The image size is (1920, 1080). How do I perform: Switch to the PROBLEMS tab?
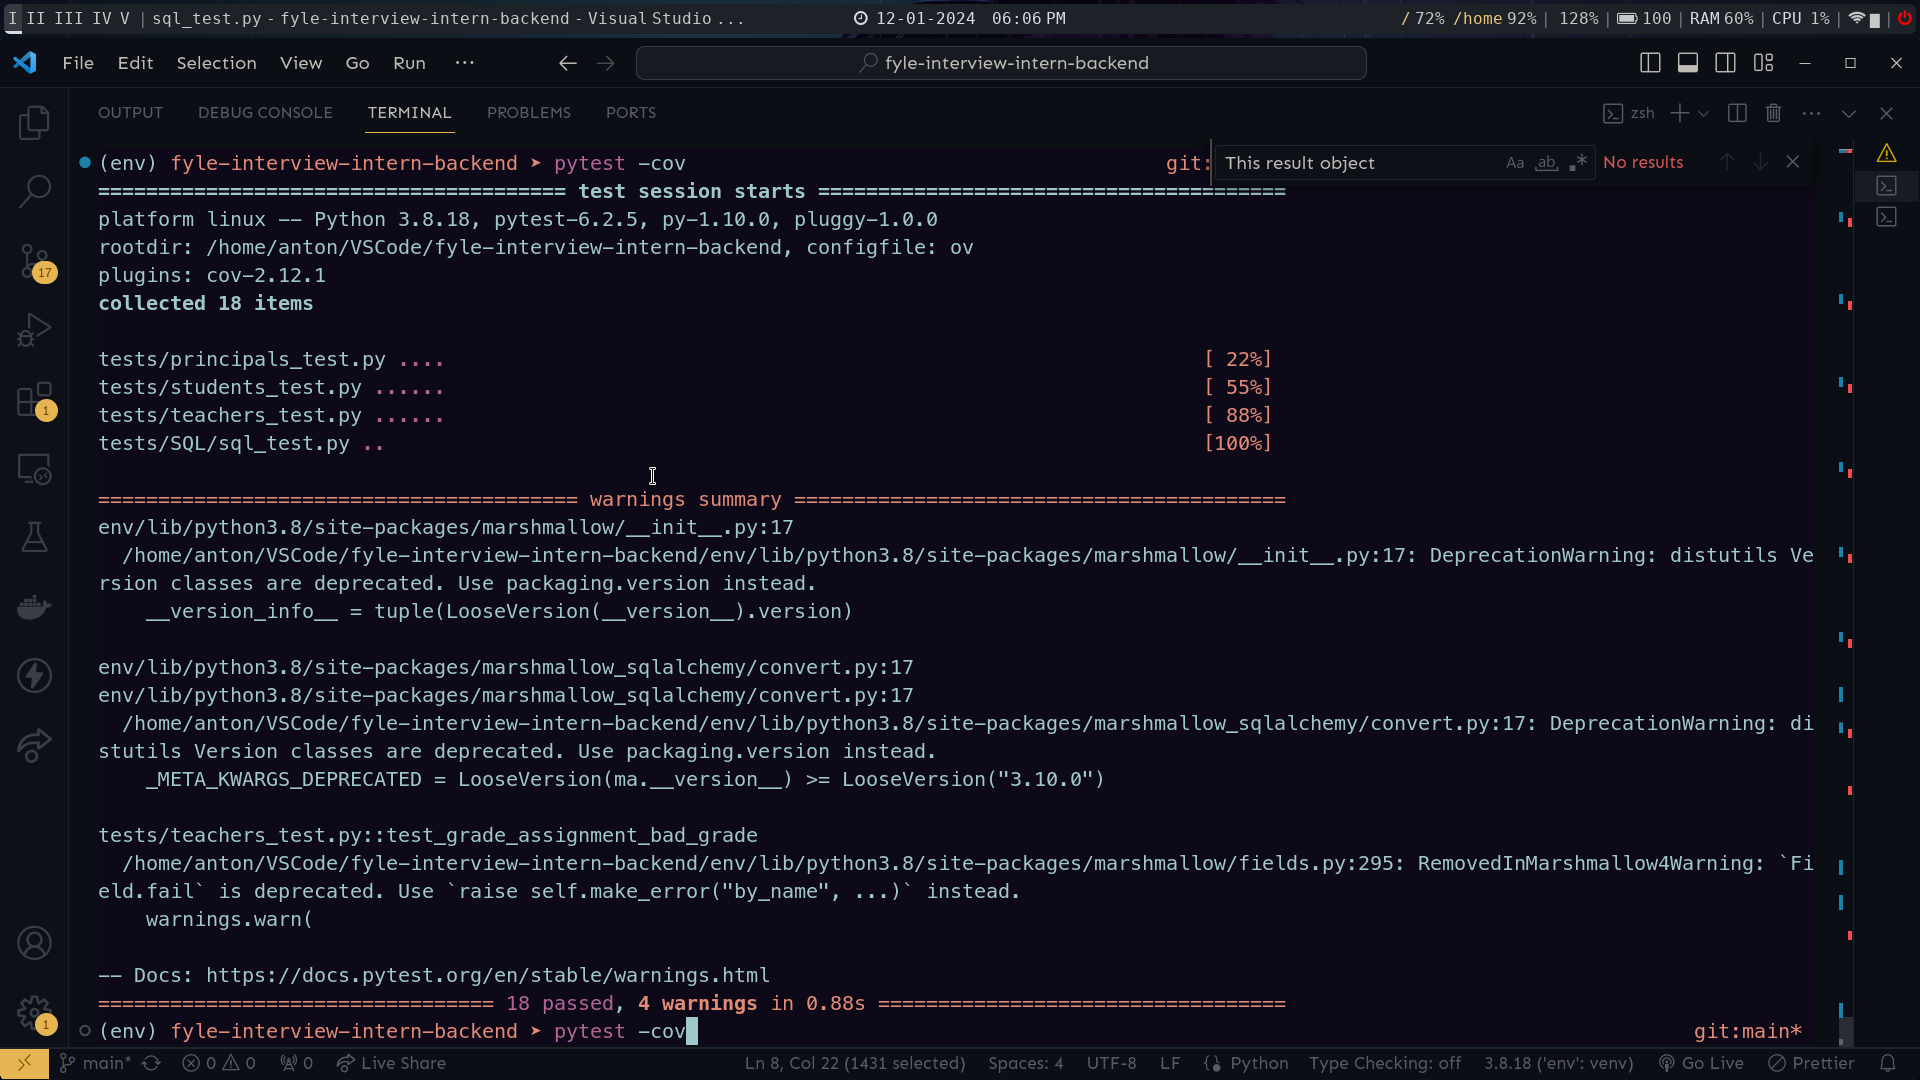point(529,113)
